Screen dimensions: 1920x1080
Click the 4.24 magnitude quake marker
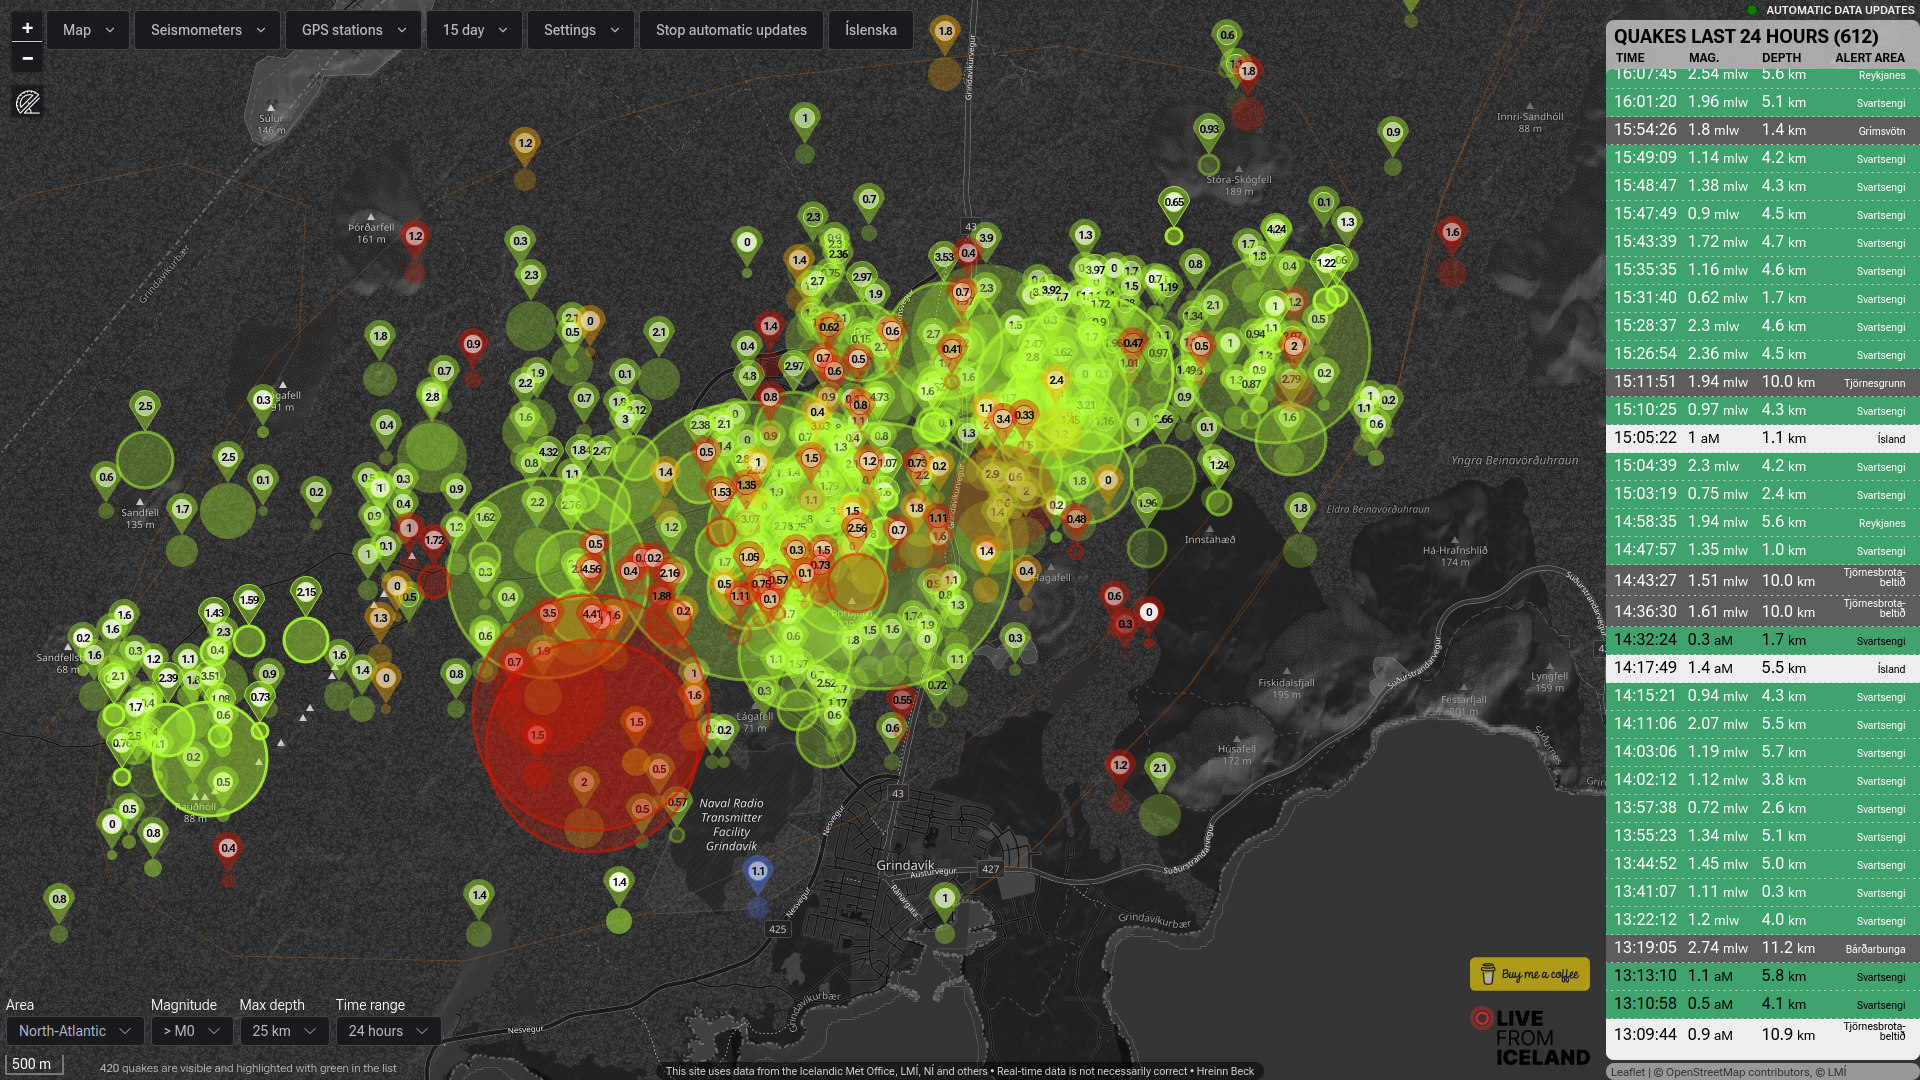click(1276, 229)
